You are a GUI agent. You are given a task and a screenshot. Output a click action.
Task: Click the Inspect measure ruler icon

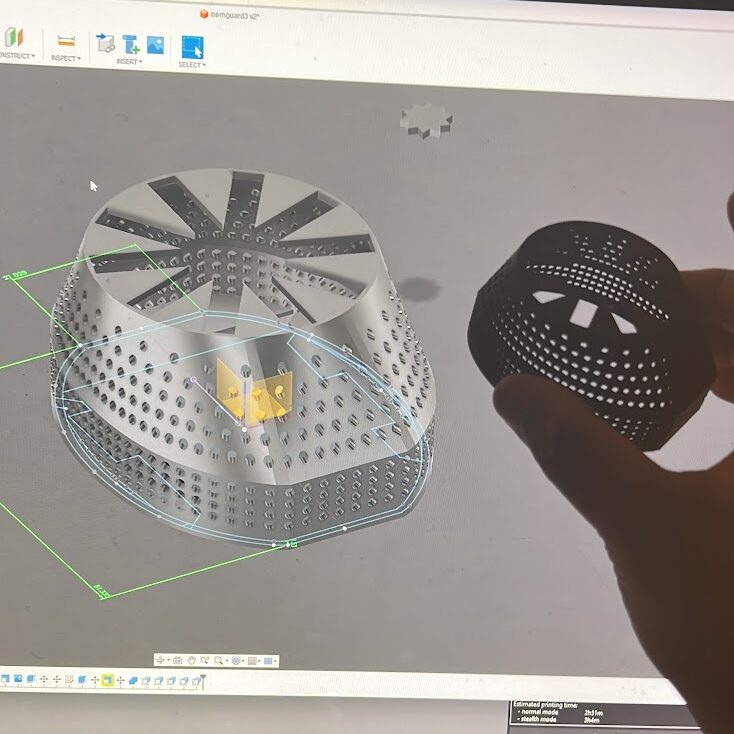click(66, 41)
